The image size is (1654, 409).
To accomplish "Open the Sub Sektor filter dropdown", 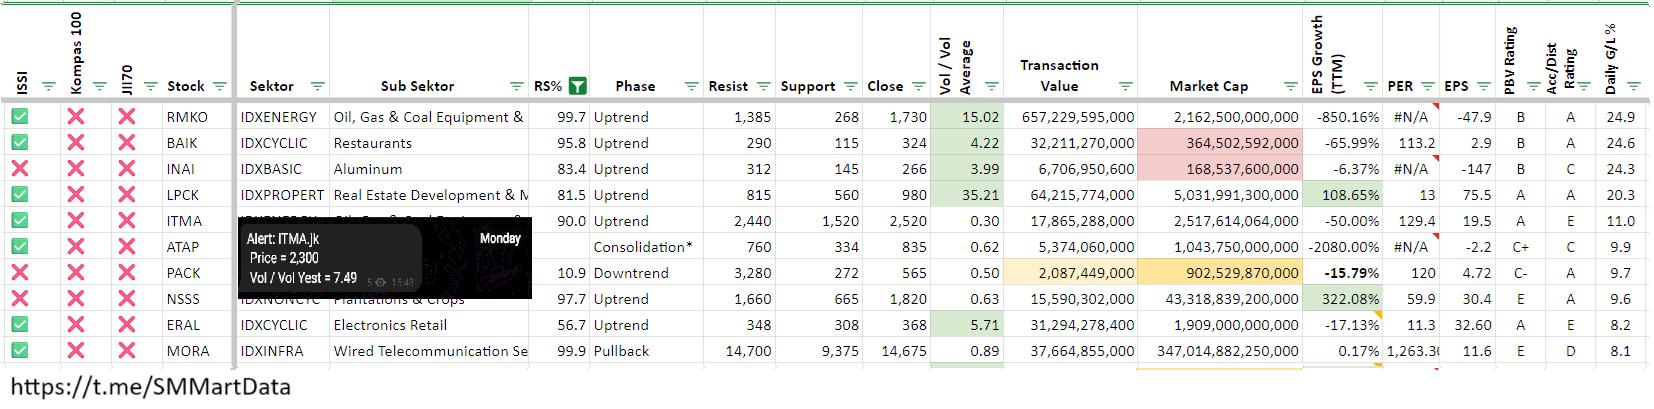I will [x=517, y=87].
